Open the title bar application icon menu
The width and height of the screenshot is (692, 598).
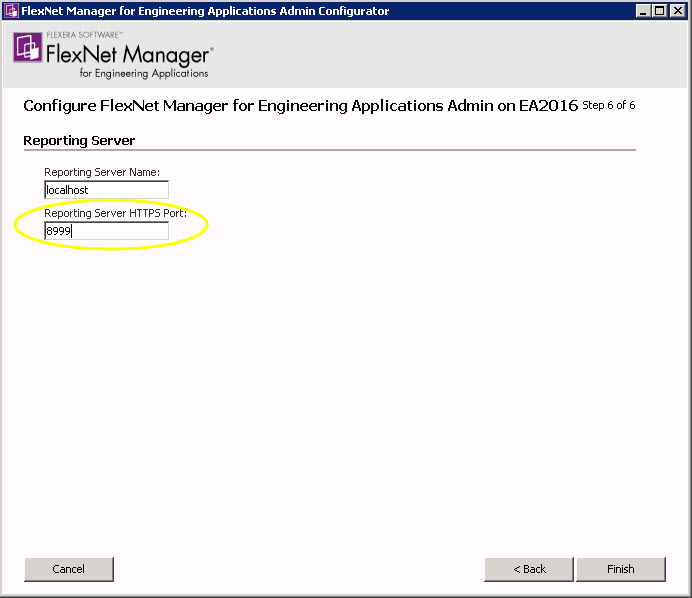(11, 11)
